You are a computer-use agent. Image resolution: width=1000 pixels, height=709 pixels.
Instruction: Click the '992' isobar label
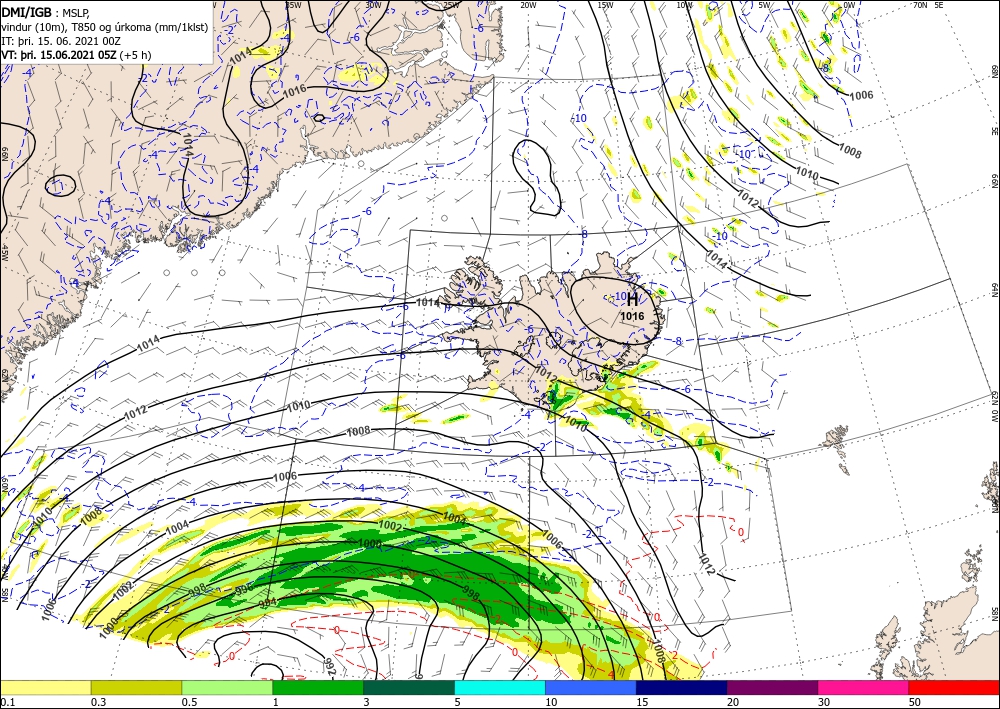(x=331, y=666)
